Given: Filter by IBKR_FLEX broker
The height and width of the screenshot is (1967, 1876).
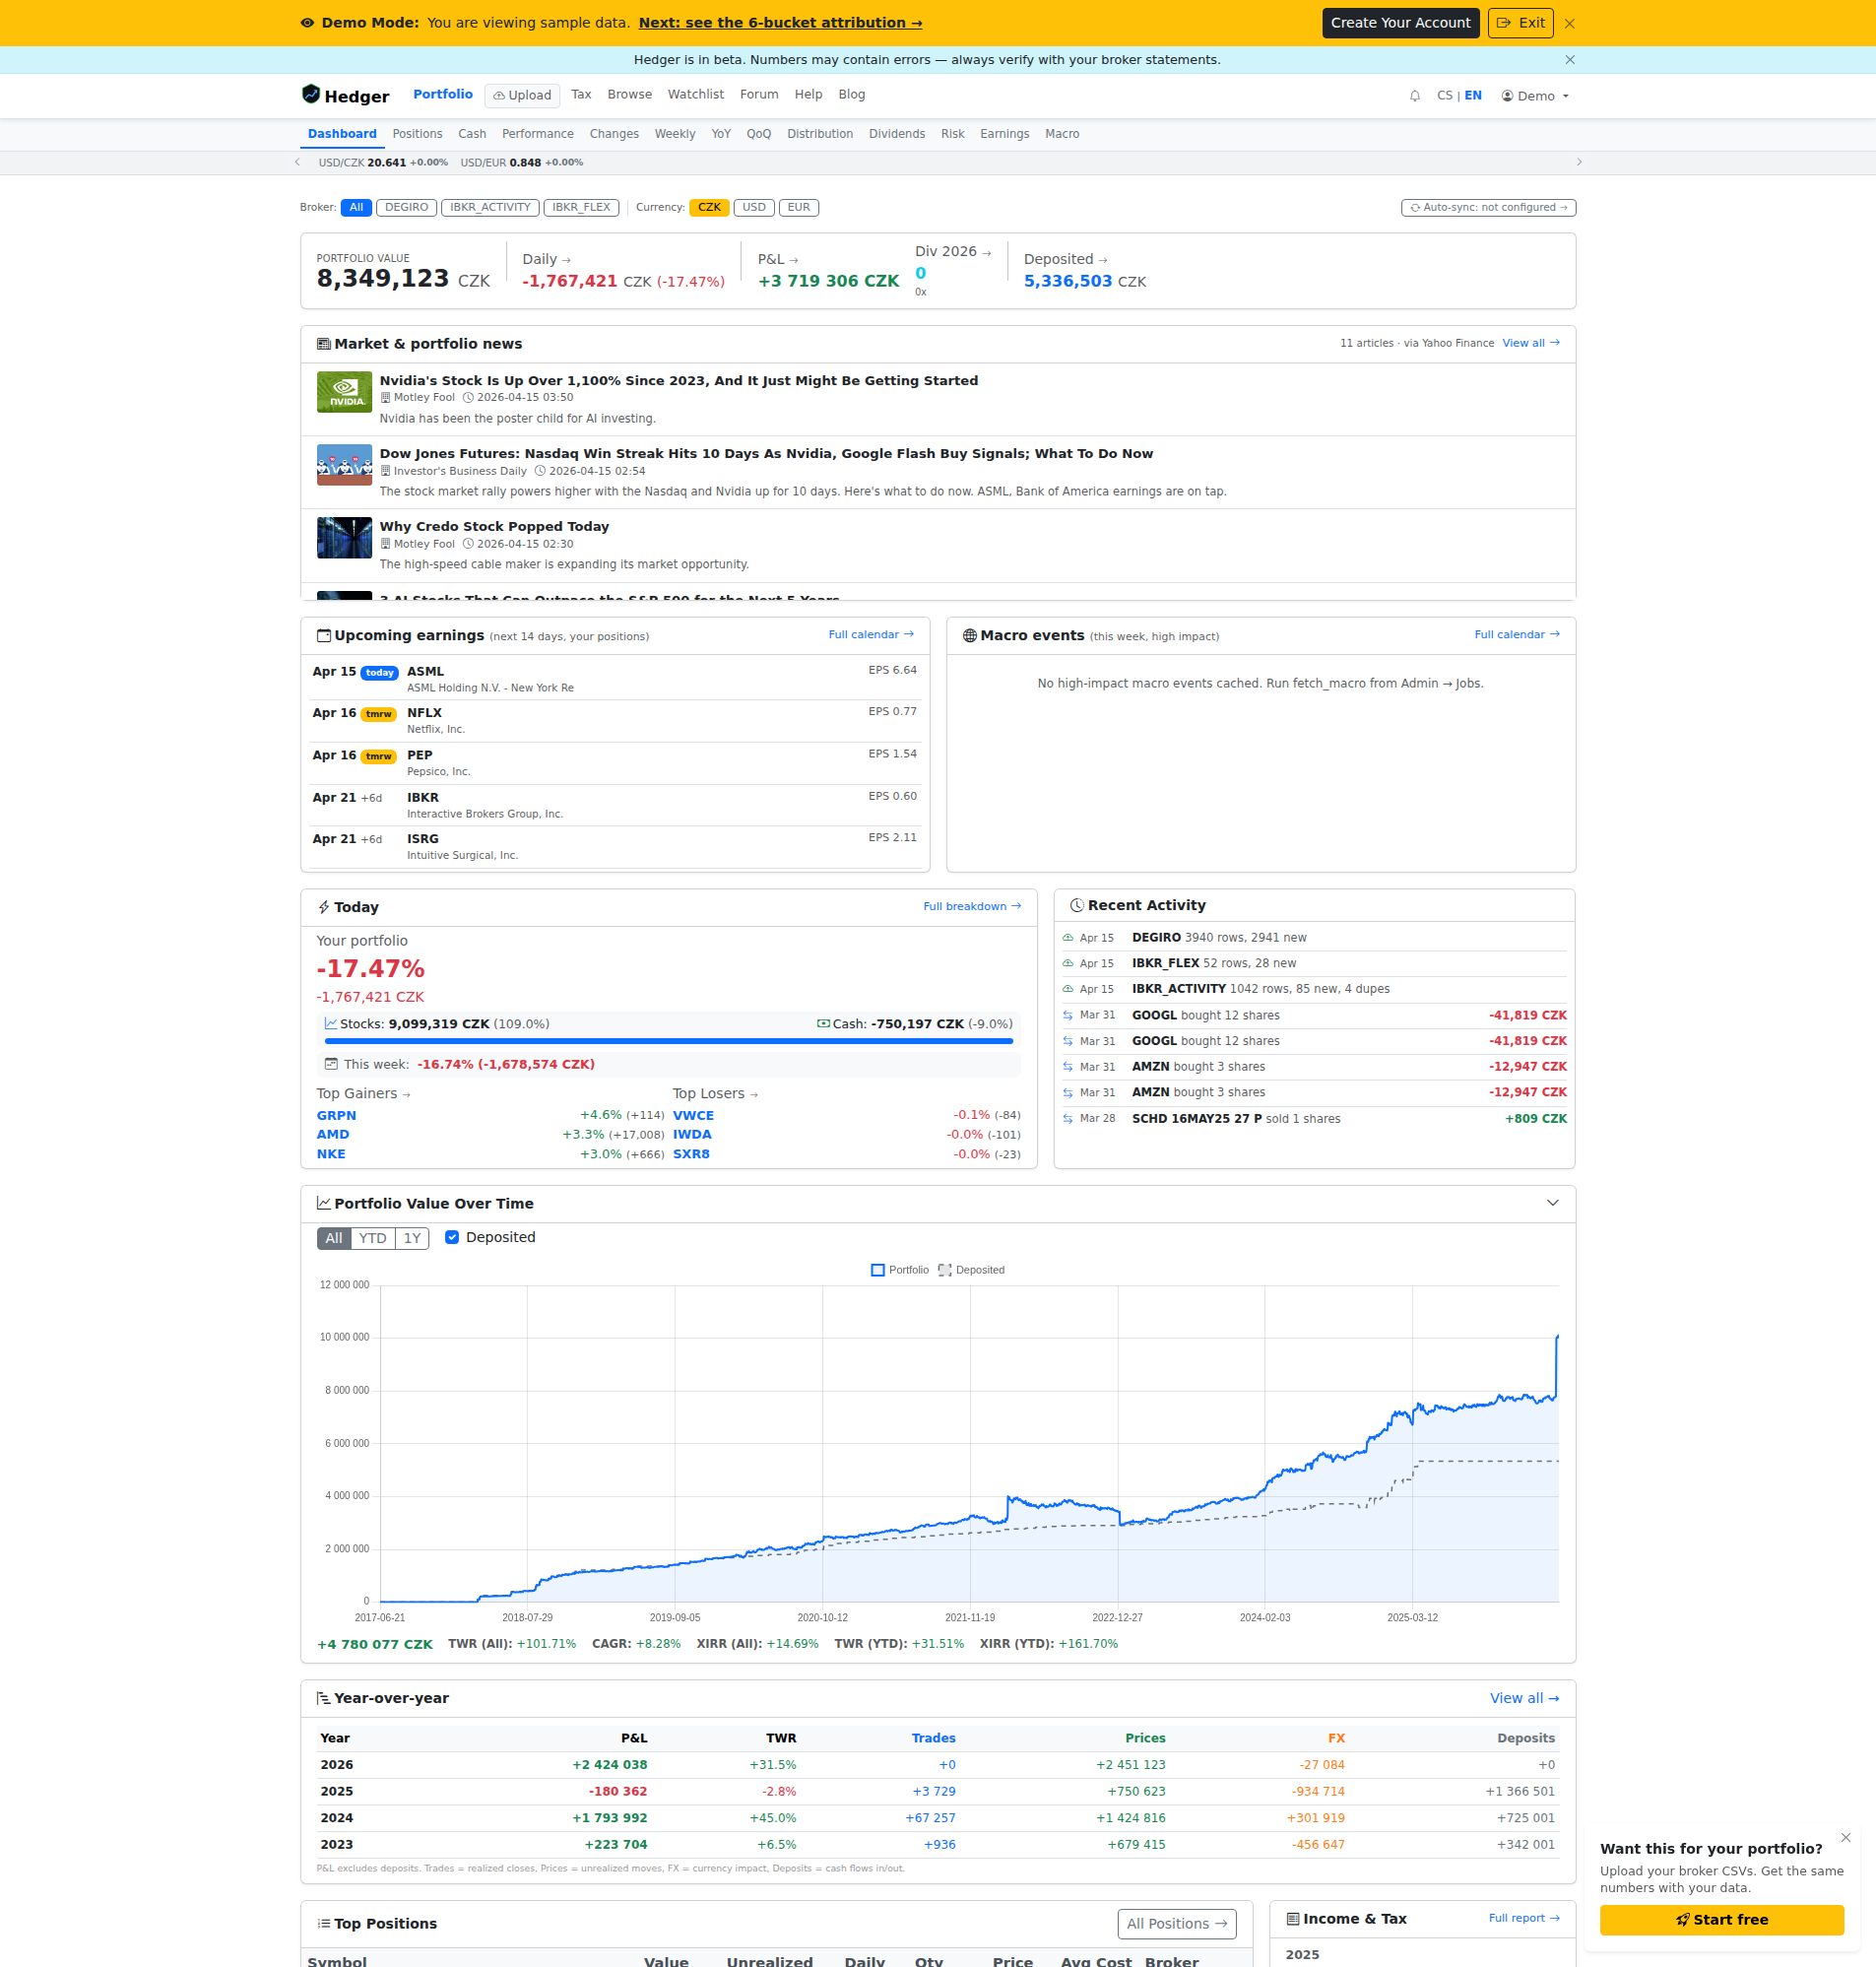Looking at the screenshot, I should [581, 208].
